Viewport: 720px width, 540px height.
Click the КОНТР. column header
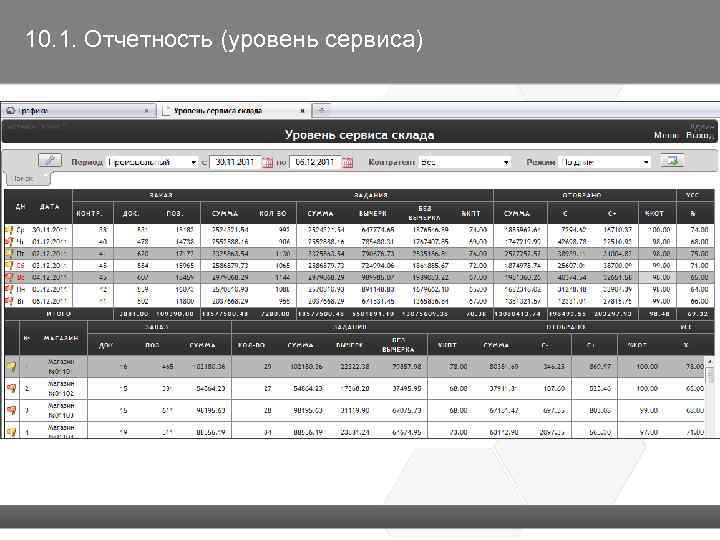89,214
